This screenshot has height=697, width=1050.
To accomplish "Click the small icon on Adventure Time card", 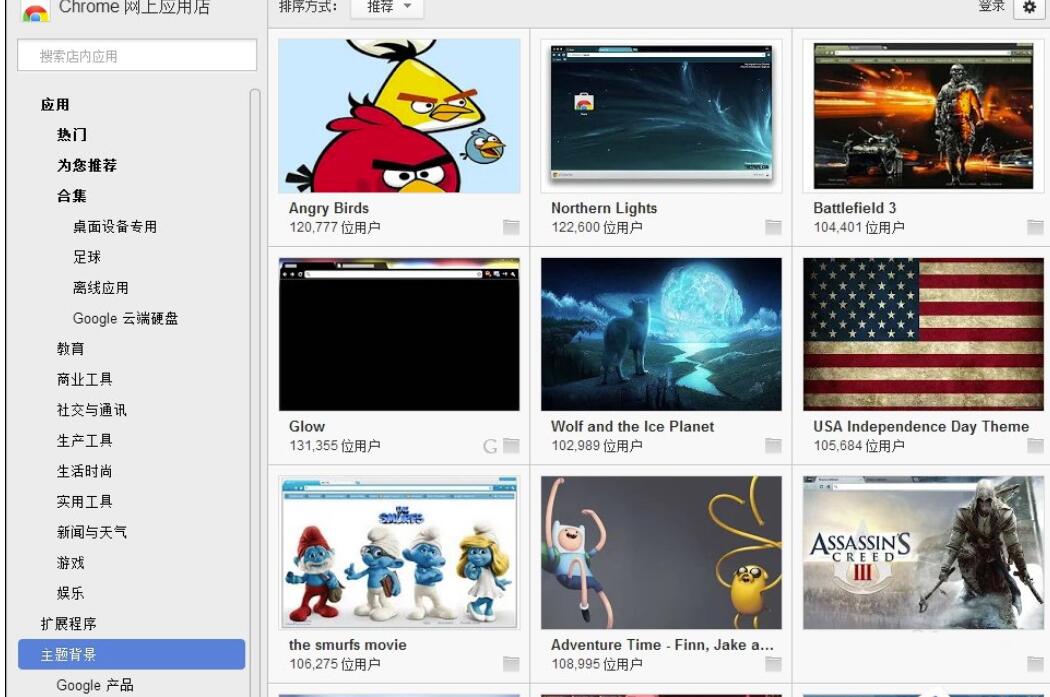I will tap(773, 664).
